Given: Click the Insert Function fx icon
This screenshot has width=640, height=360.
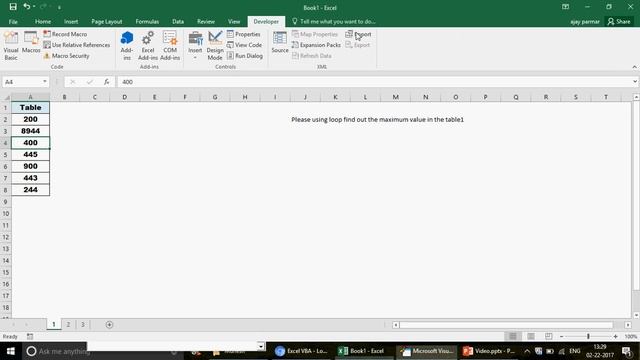Looking at the screenshot, I should pos(107,82).
